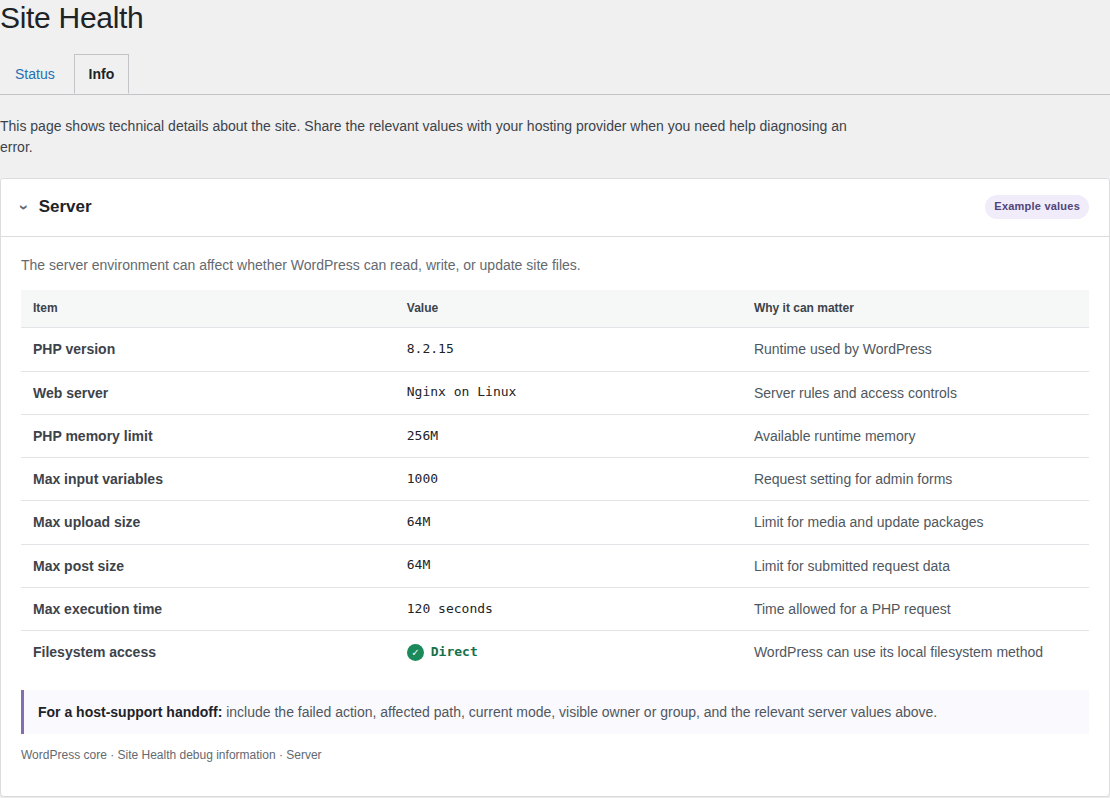
Task: Click the Site Health page title
Action: 71,18
